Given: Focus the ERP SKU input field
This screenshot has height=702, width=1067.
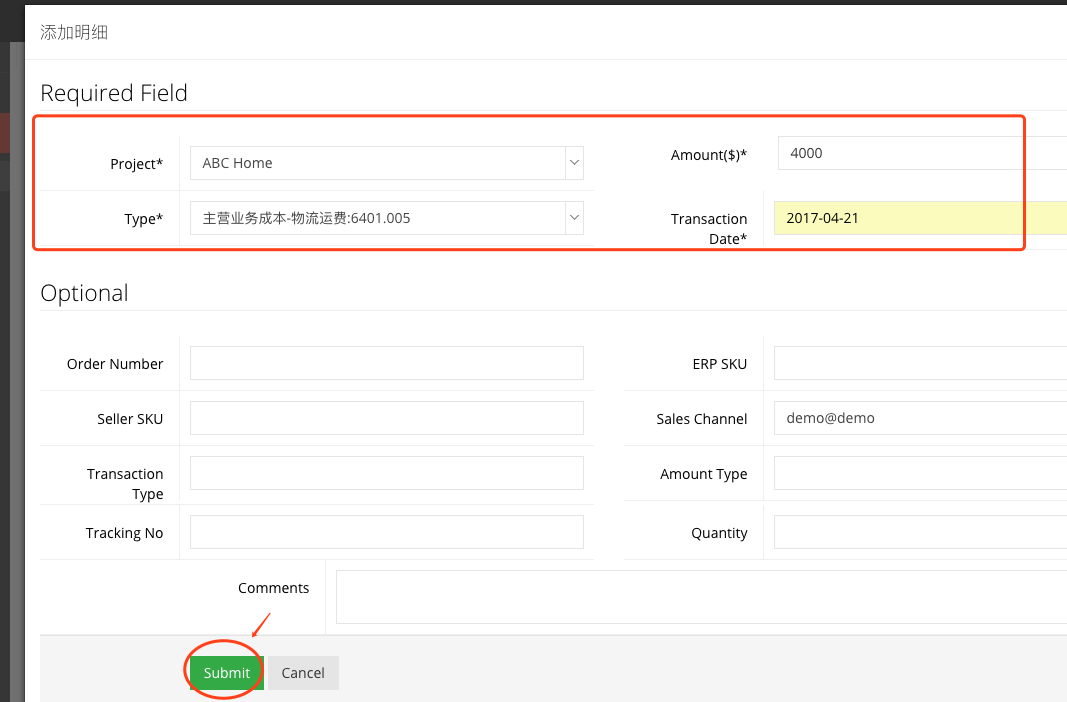Looking at the screenshot, I should pos(920,363).
